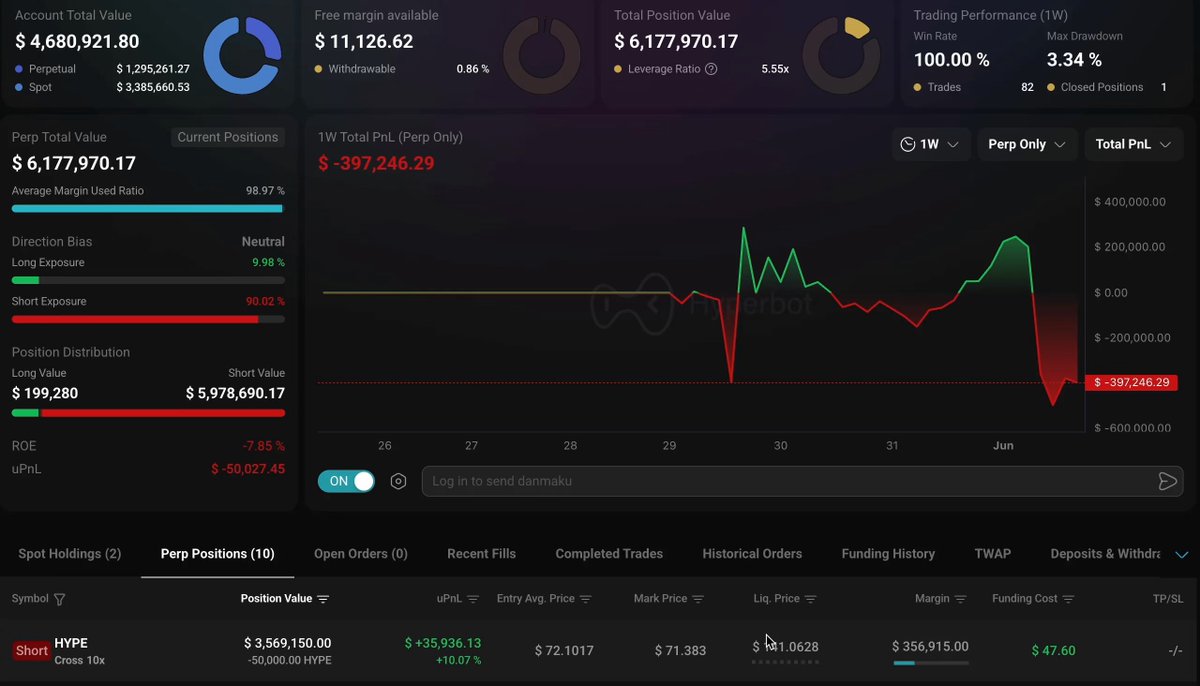This screenshot has height=686, width=1200.
Task: Sort by Funding Cost column icon
Action: click(1069, 599)
